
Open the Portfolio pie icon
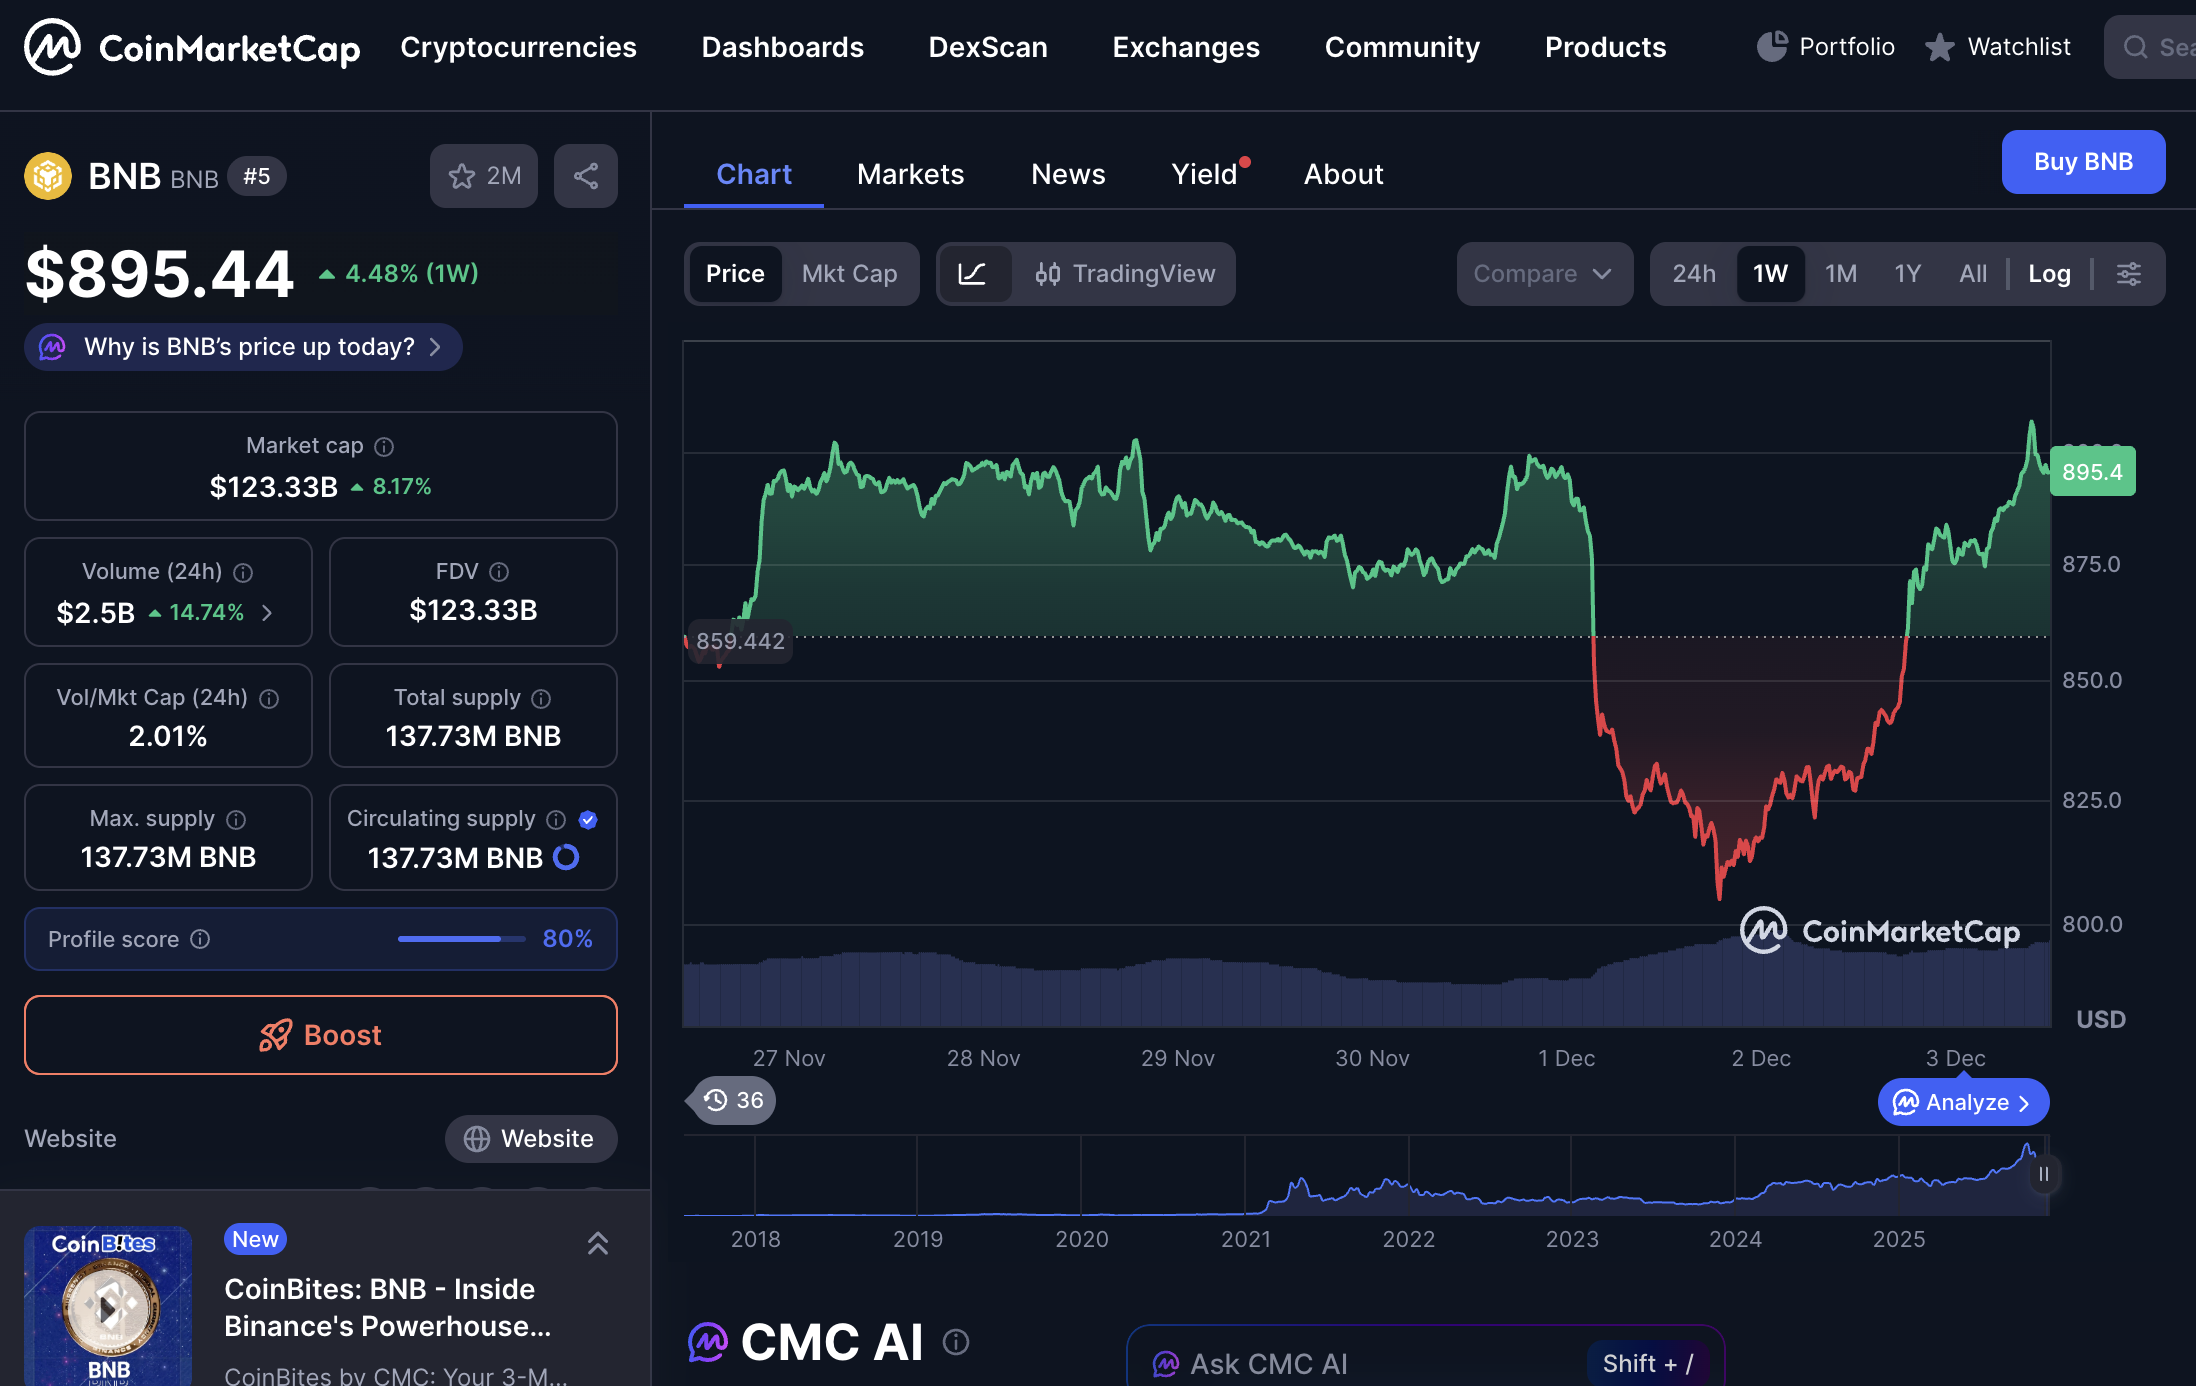click(x=1772, y=46)
